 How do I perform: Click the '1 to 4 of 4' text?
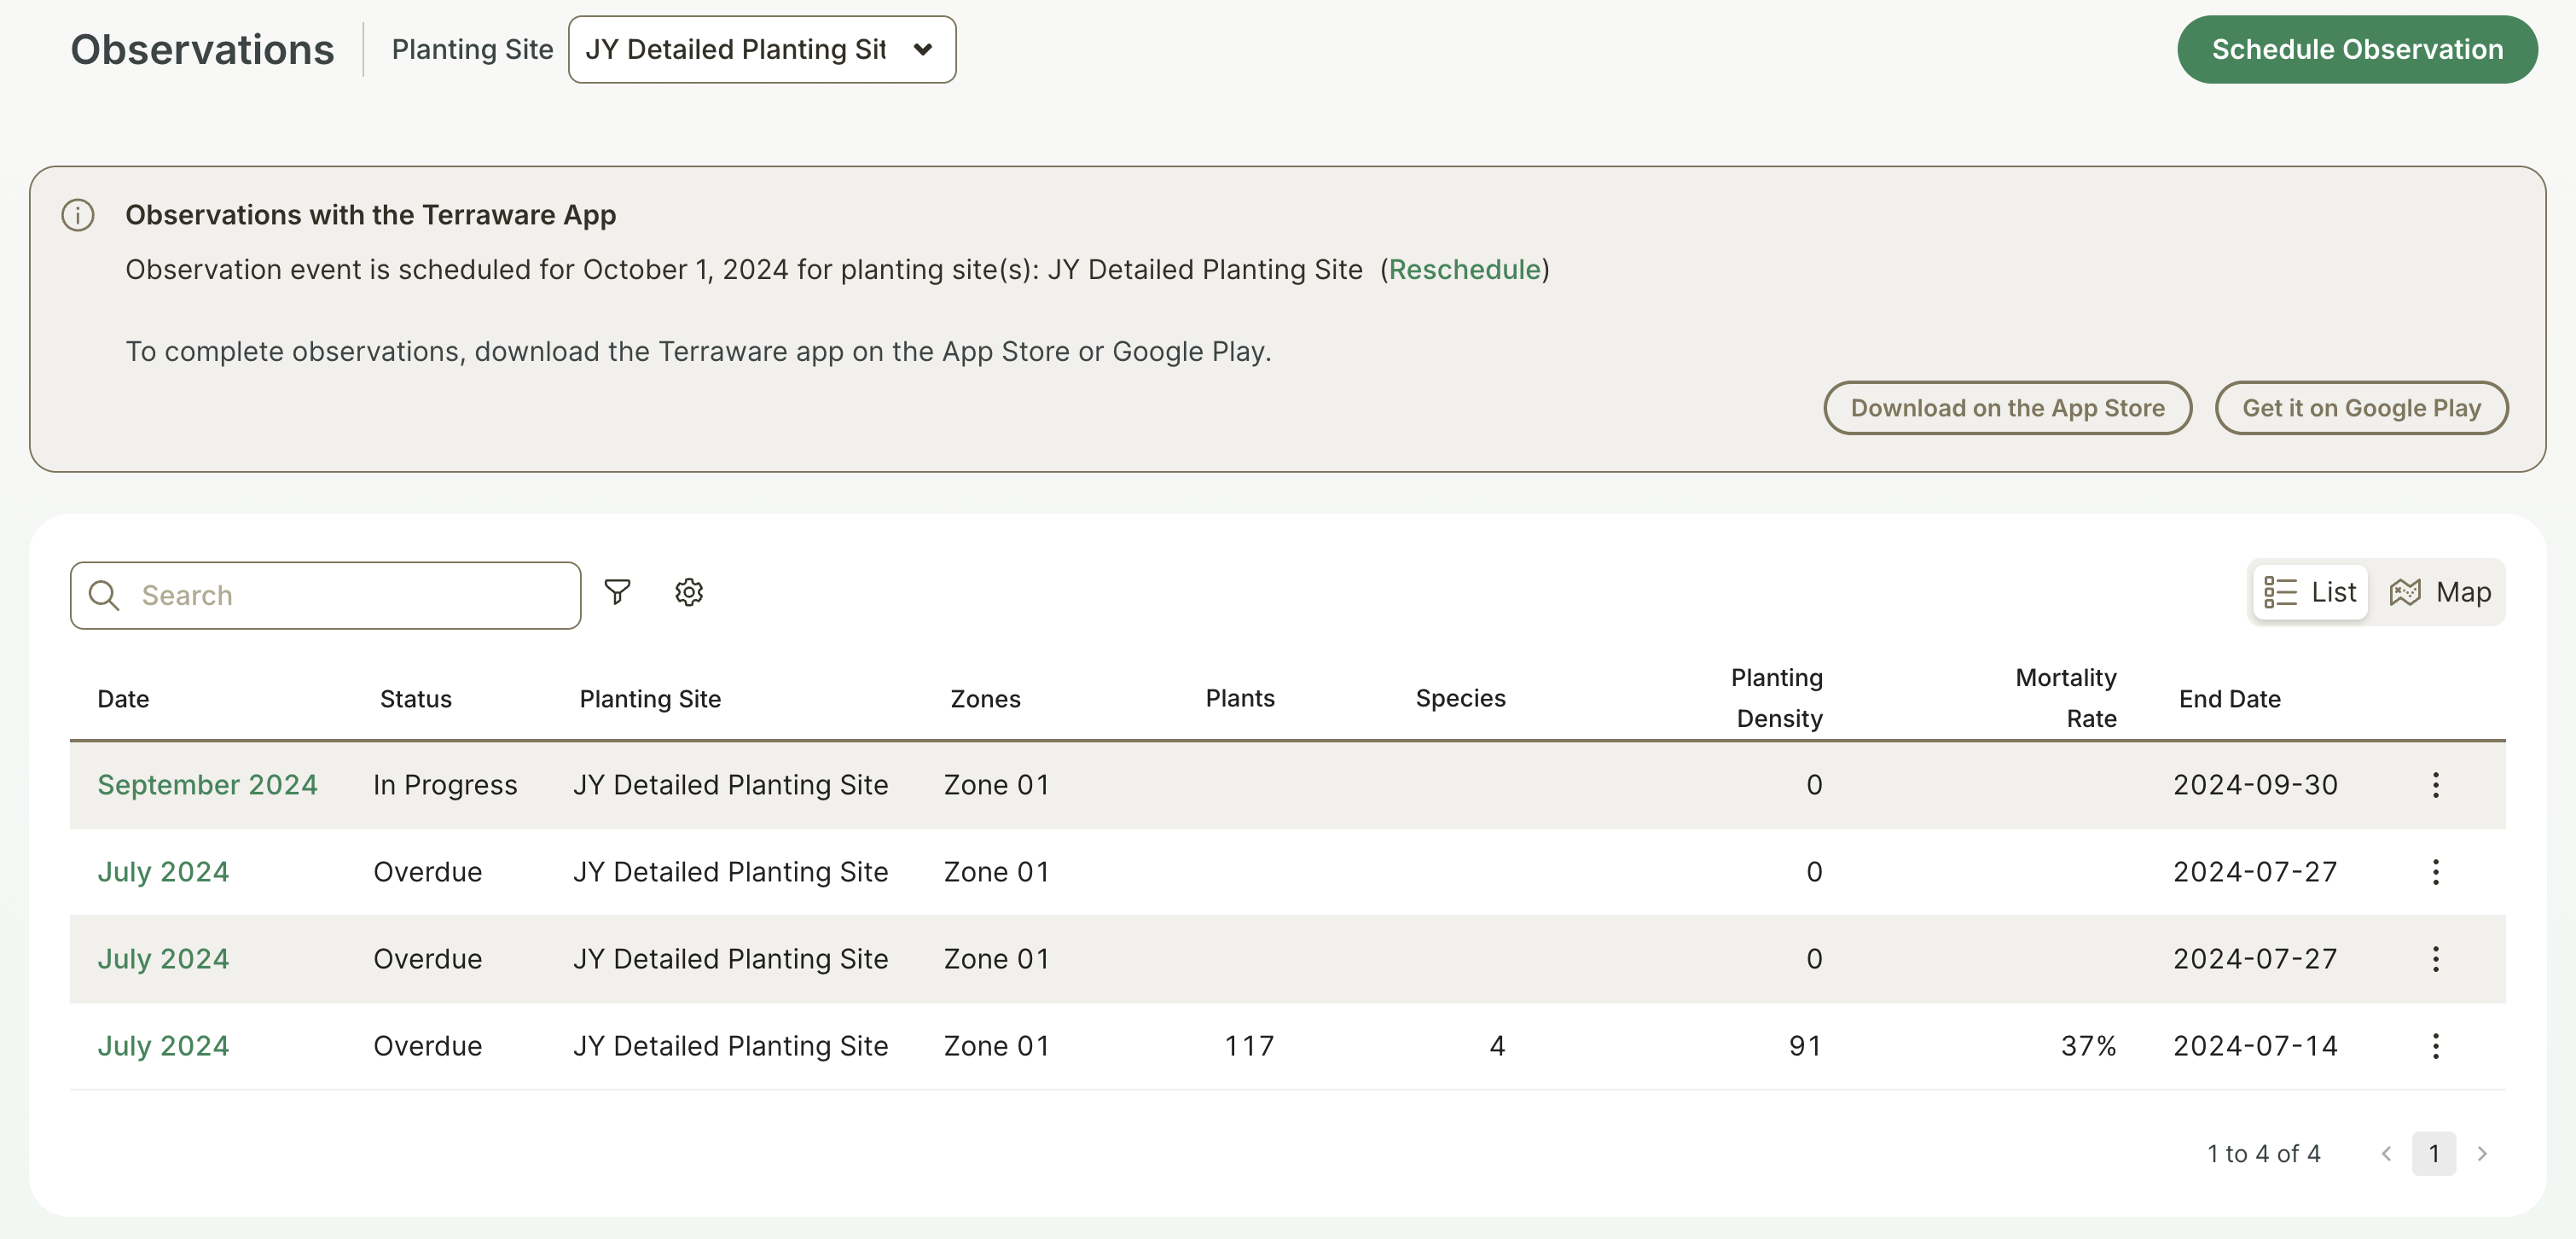(x=2263, y=1154)
